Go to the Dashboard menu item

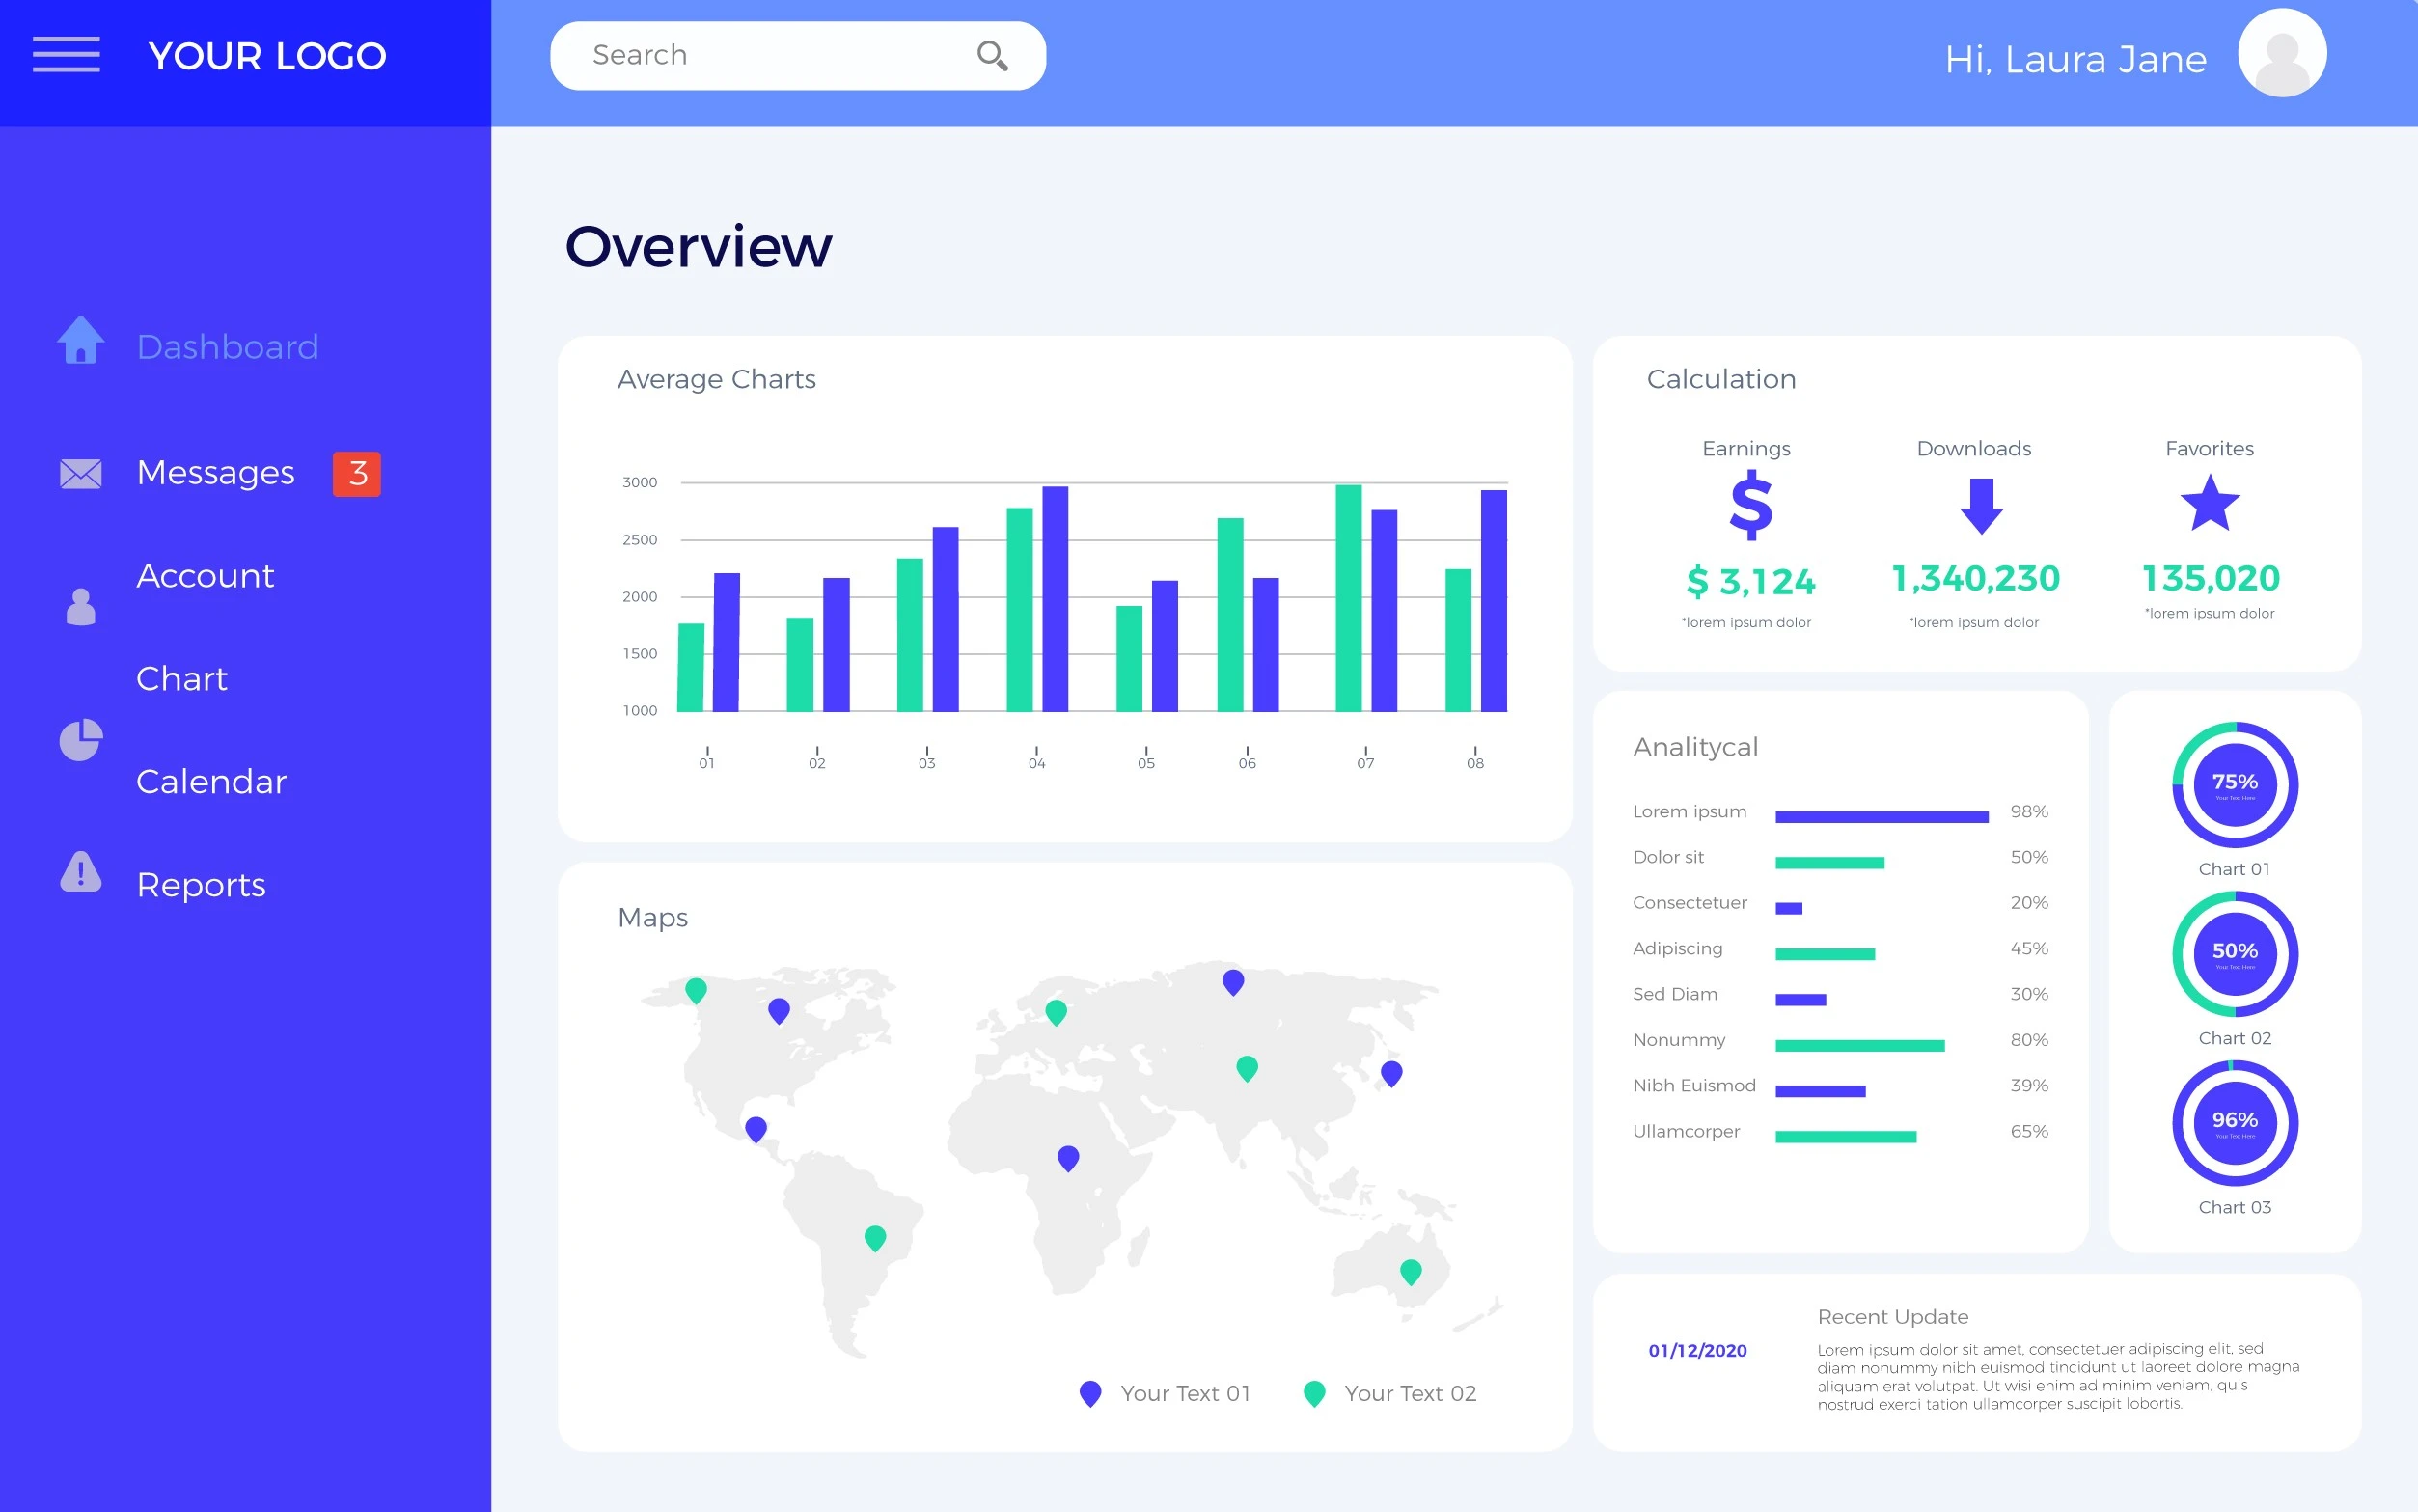click(227, 347)
